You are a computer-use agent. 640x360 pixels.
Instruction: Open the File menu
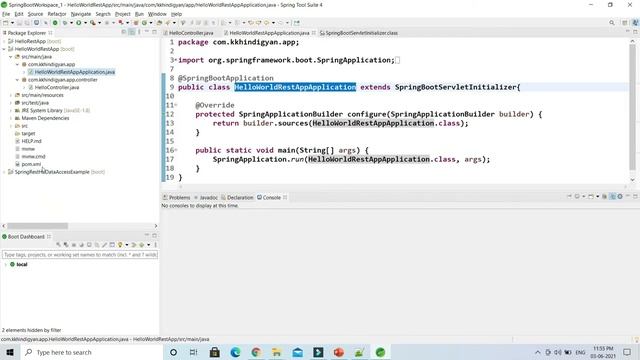pyautogui.click(x=6, y=14)
